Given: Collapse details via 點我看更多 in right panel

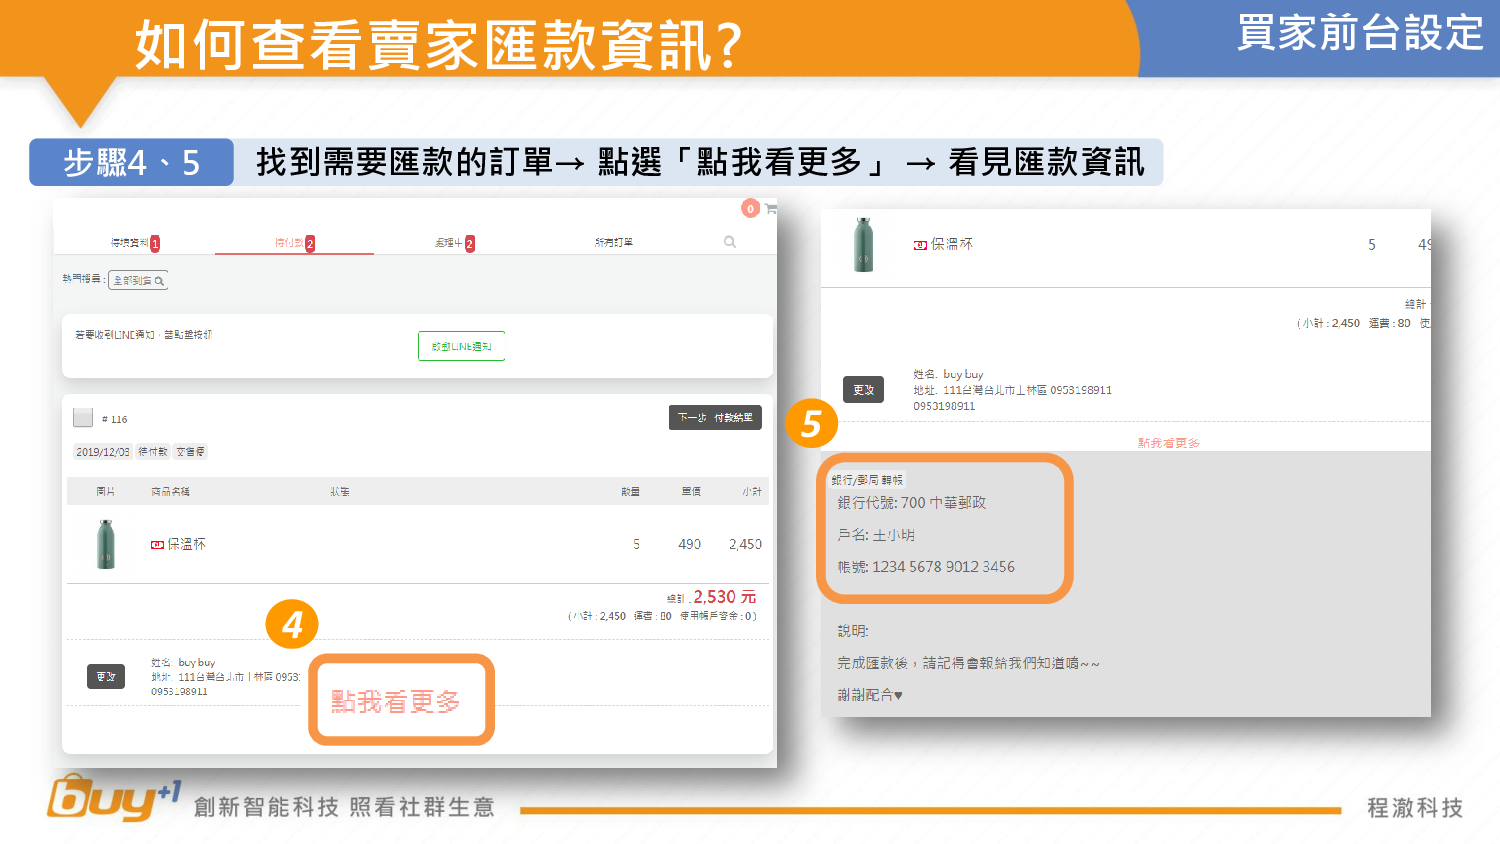Looking at the screenshot, I should coord(1168,443).
